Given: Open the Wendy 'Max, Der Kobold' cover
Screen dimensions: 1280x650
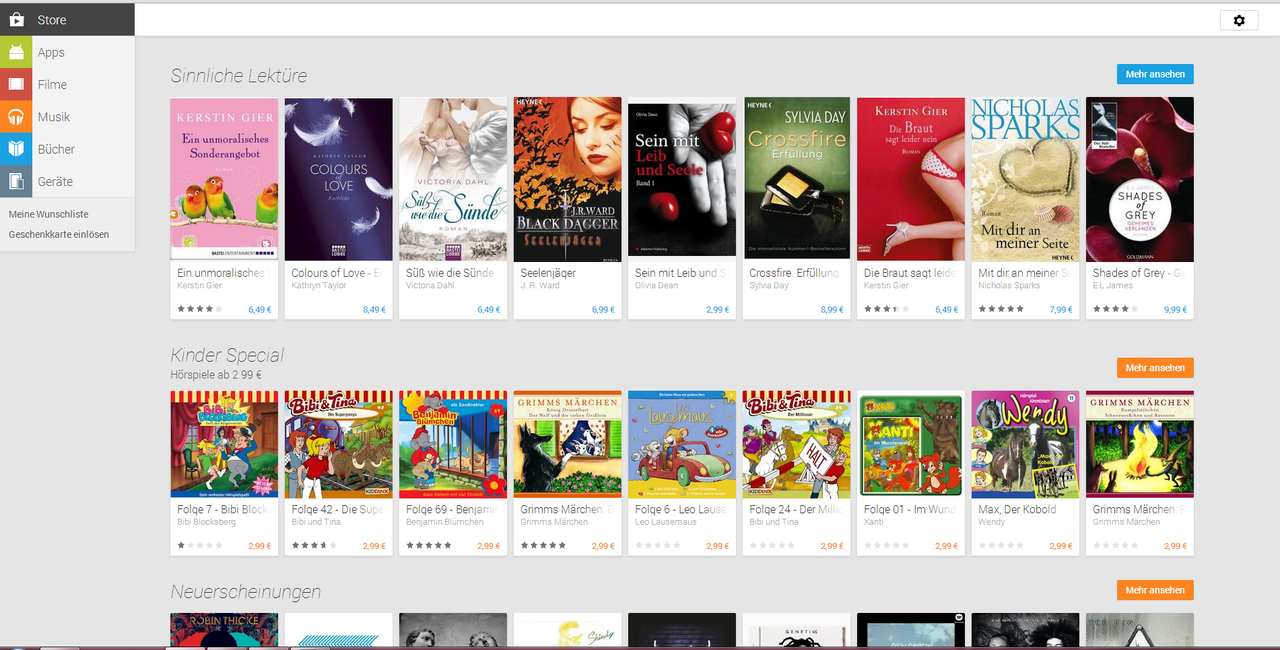Looking at the screenshot, I should pos(1026,444).
